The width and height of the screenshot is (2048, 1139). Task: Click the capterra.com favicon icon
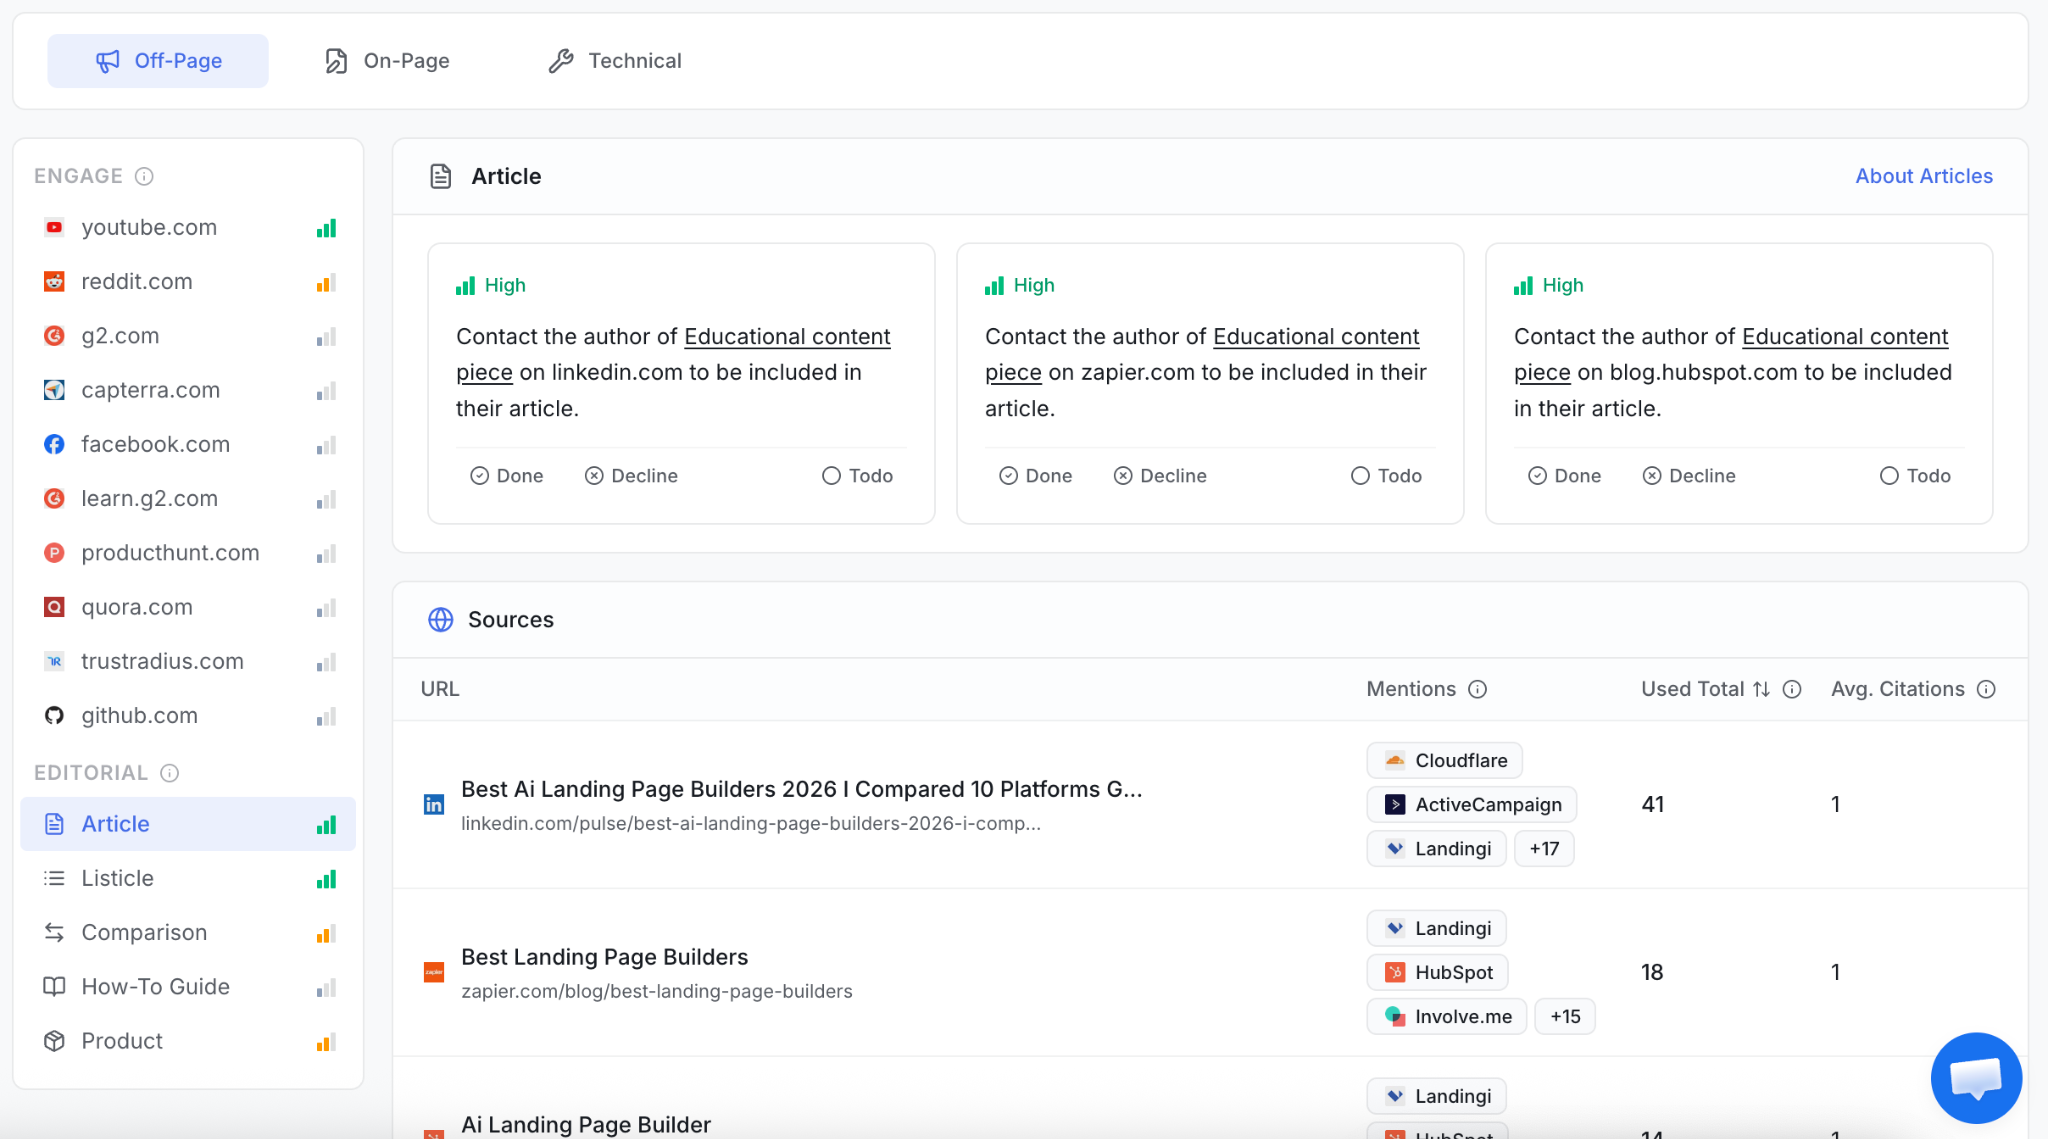tap(54, 390)
